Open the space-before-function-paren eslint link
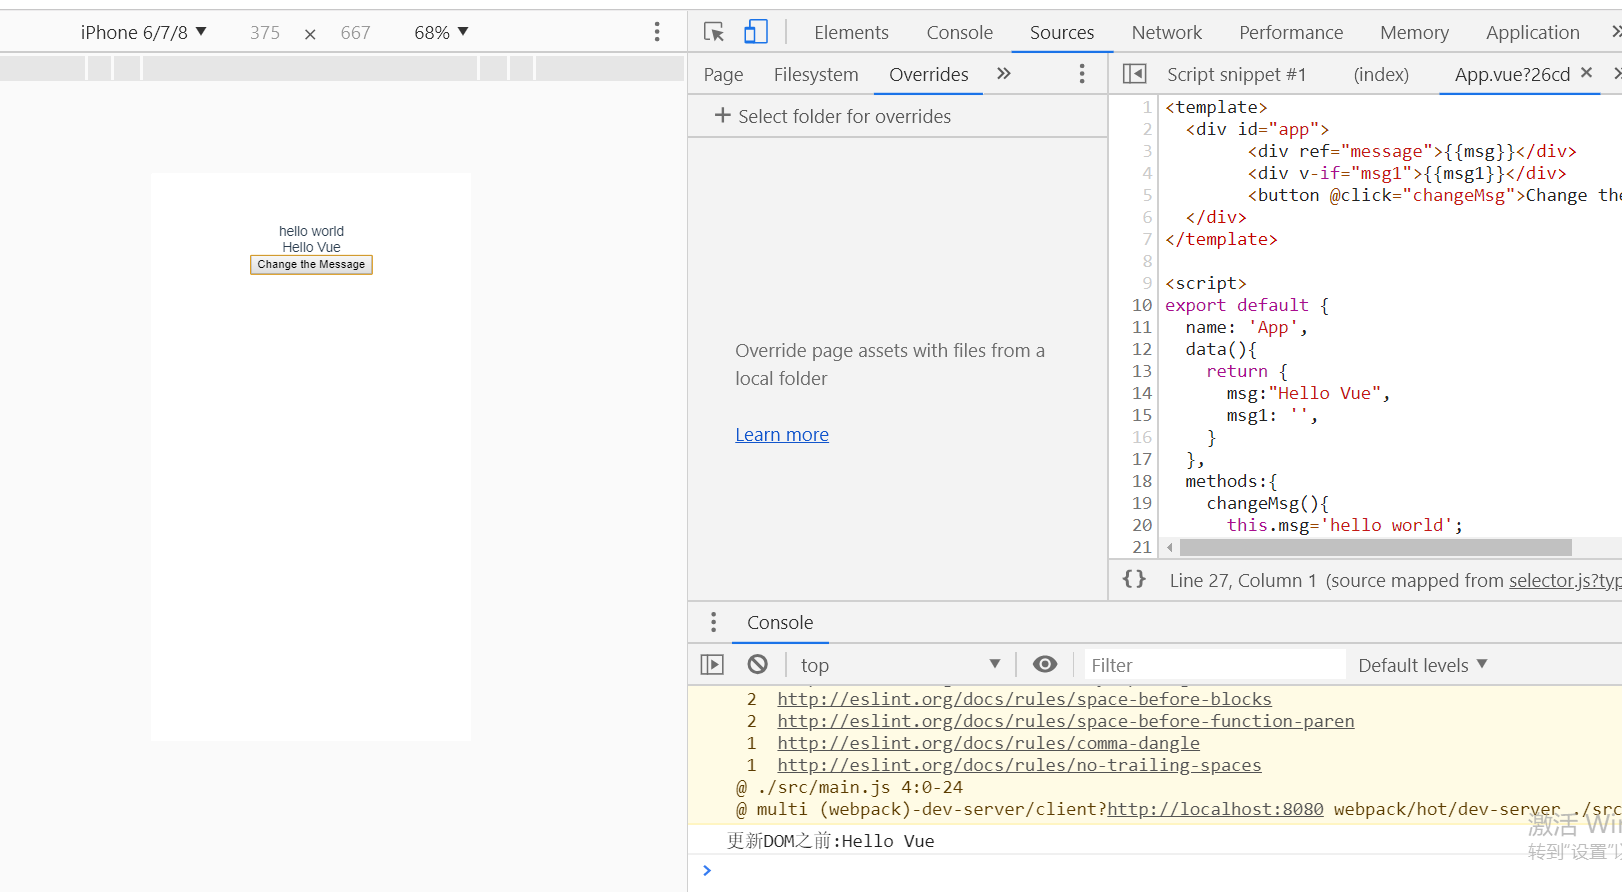The width and height of the screenshot is (1622, 892). click(x=1066, y=721)
